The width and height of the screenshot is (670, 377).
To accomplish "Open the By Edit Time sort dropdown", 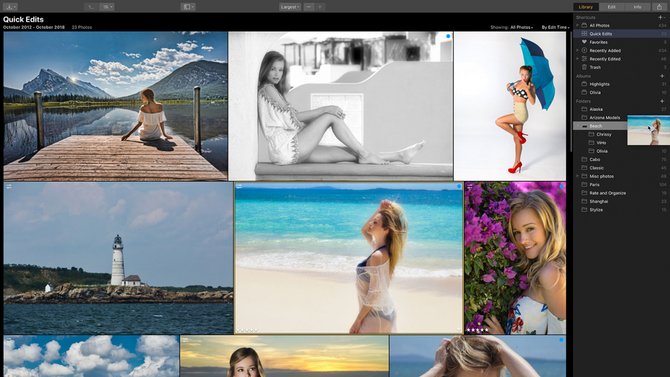I will [555, 27].
